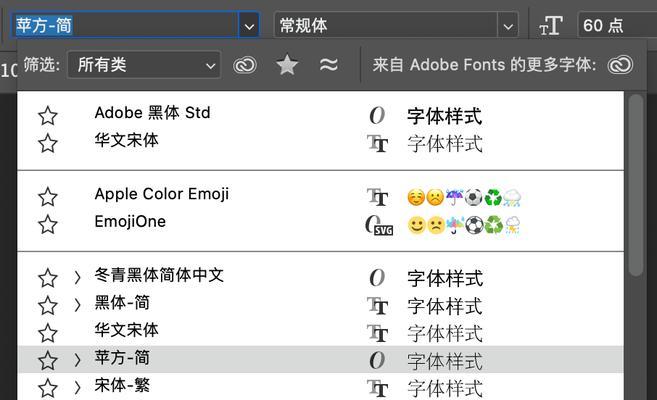Open the 筛选 filter dropdown 所有类
This screenshot has width=657, height=400.
tap(144, 65)
